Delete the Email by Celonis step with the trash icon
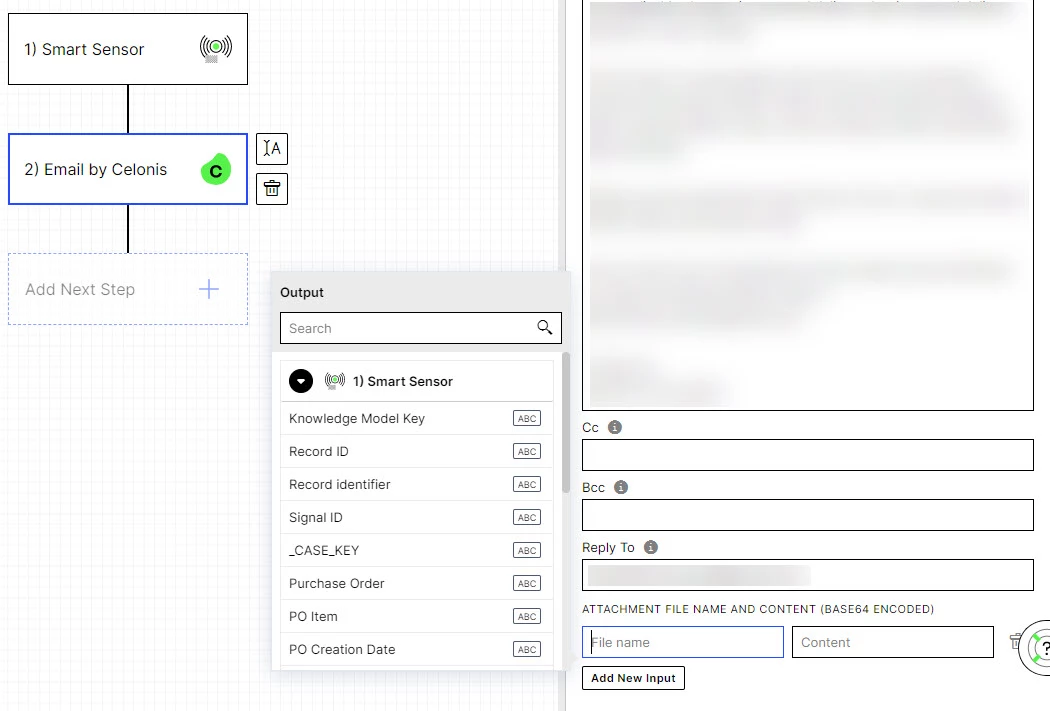 (272, 189)
